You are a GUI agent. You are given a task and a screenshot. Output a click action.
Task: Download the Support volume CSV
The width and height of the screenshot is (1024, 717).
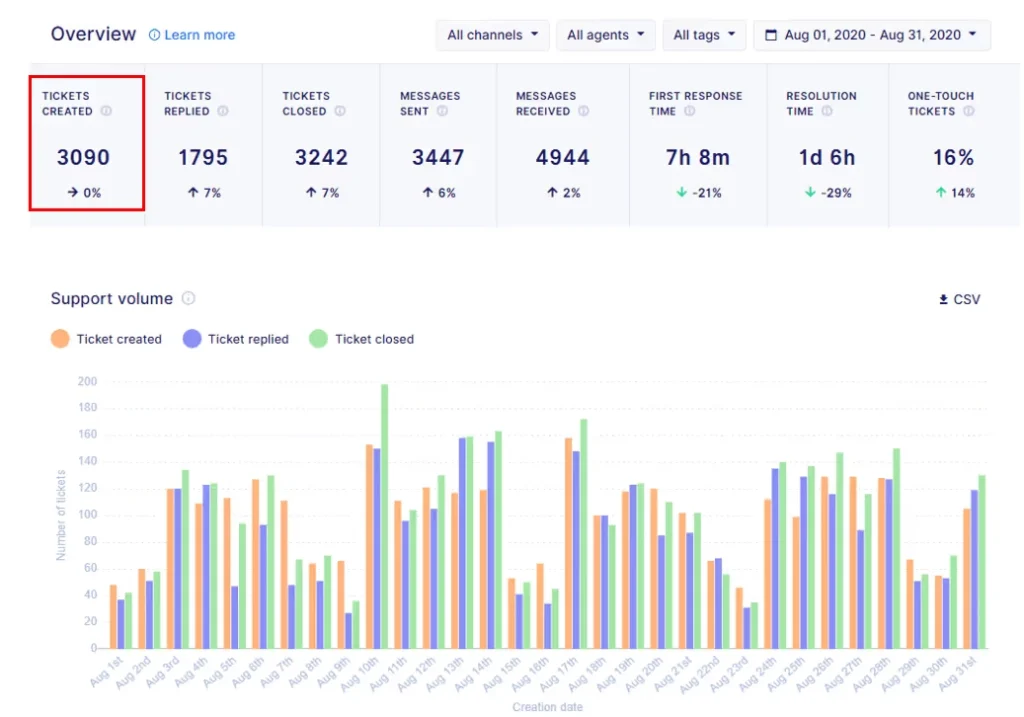click(958, 299)
